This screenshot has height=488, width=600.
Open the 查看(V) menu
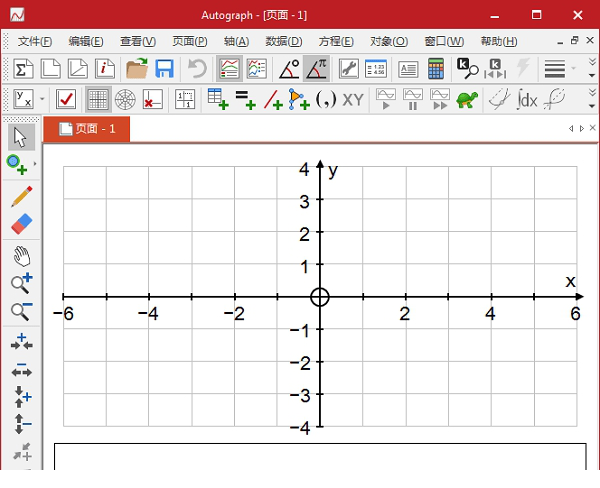pos(138,41)
